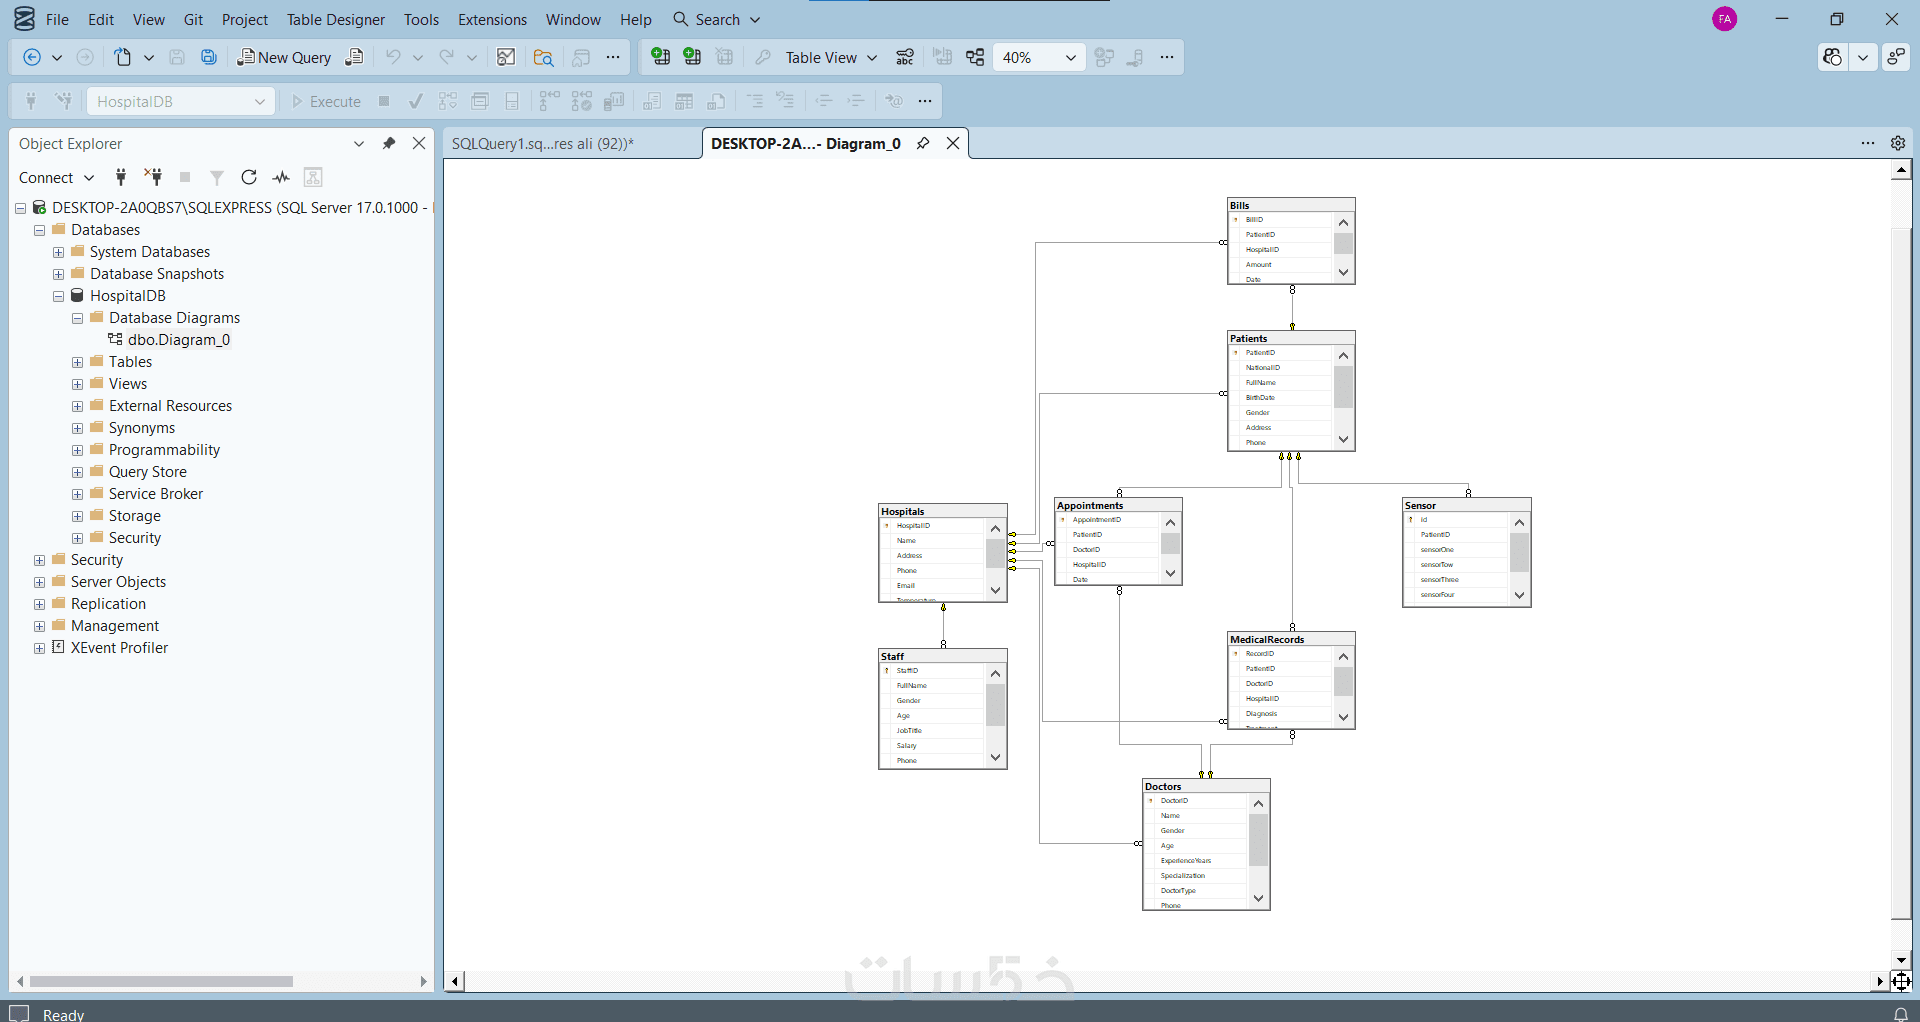Click the Execute button
The height and width of the screenshot is (1022, 1920).
pyautogui.click(x=326, y=101)
